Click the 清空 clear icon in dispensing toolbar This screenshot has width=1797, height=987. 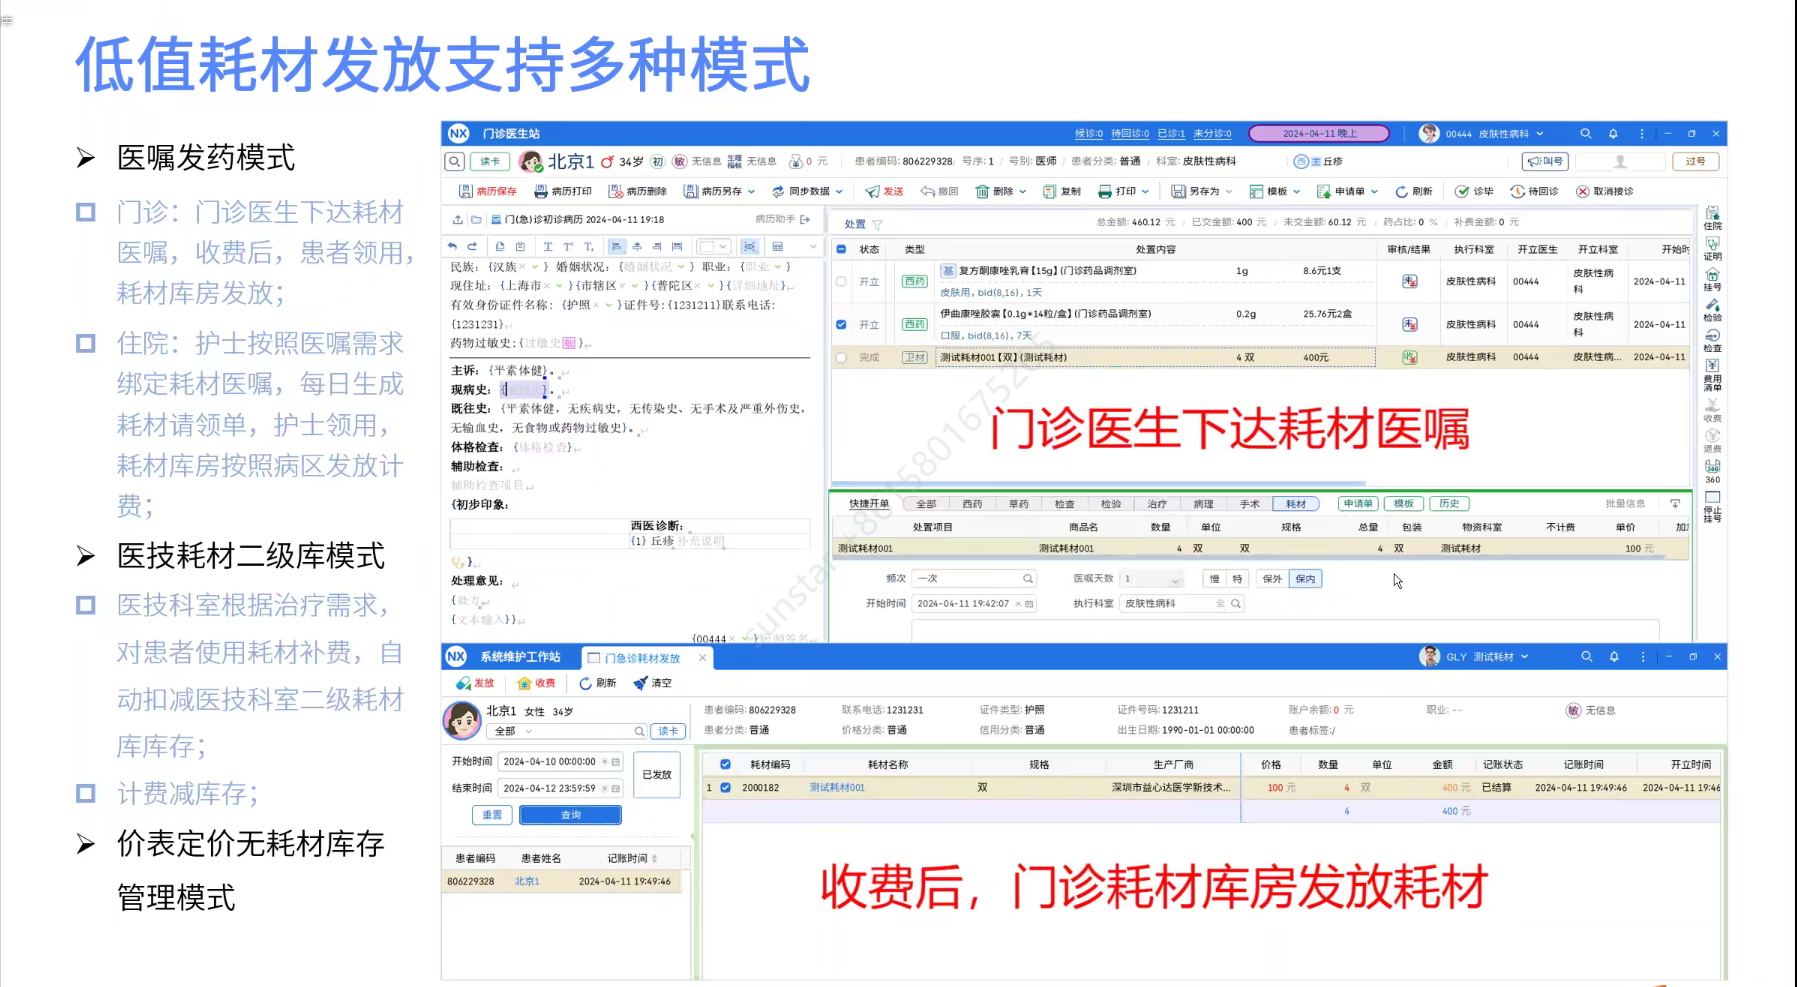tap(641, 683)
